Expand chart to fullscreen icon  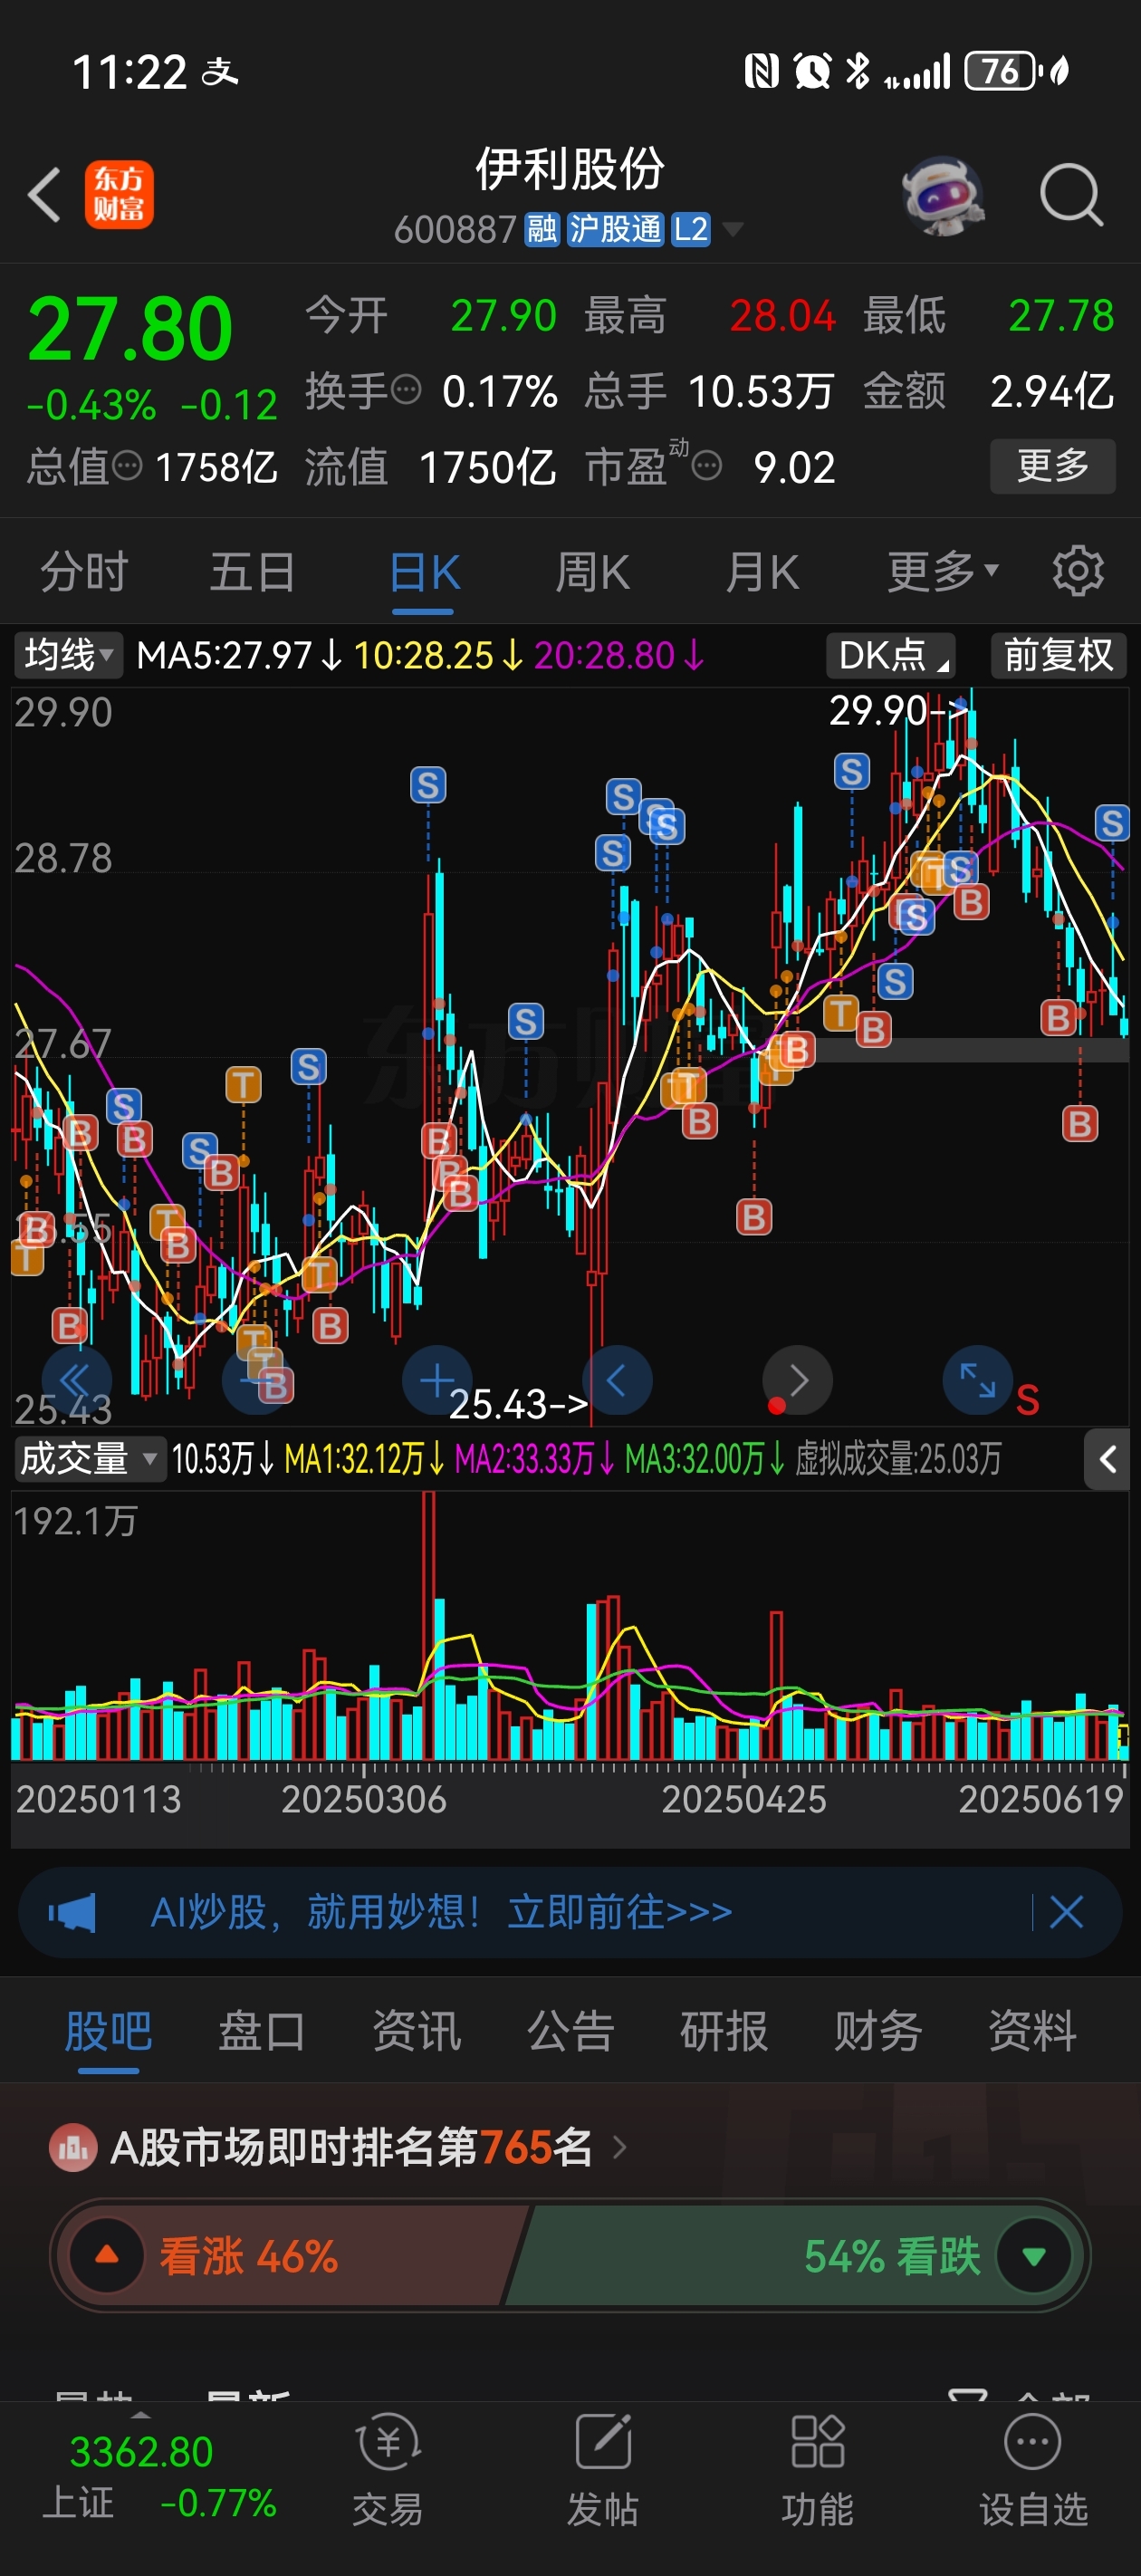977,1380
